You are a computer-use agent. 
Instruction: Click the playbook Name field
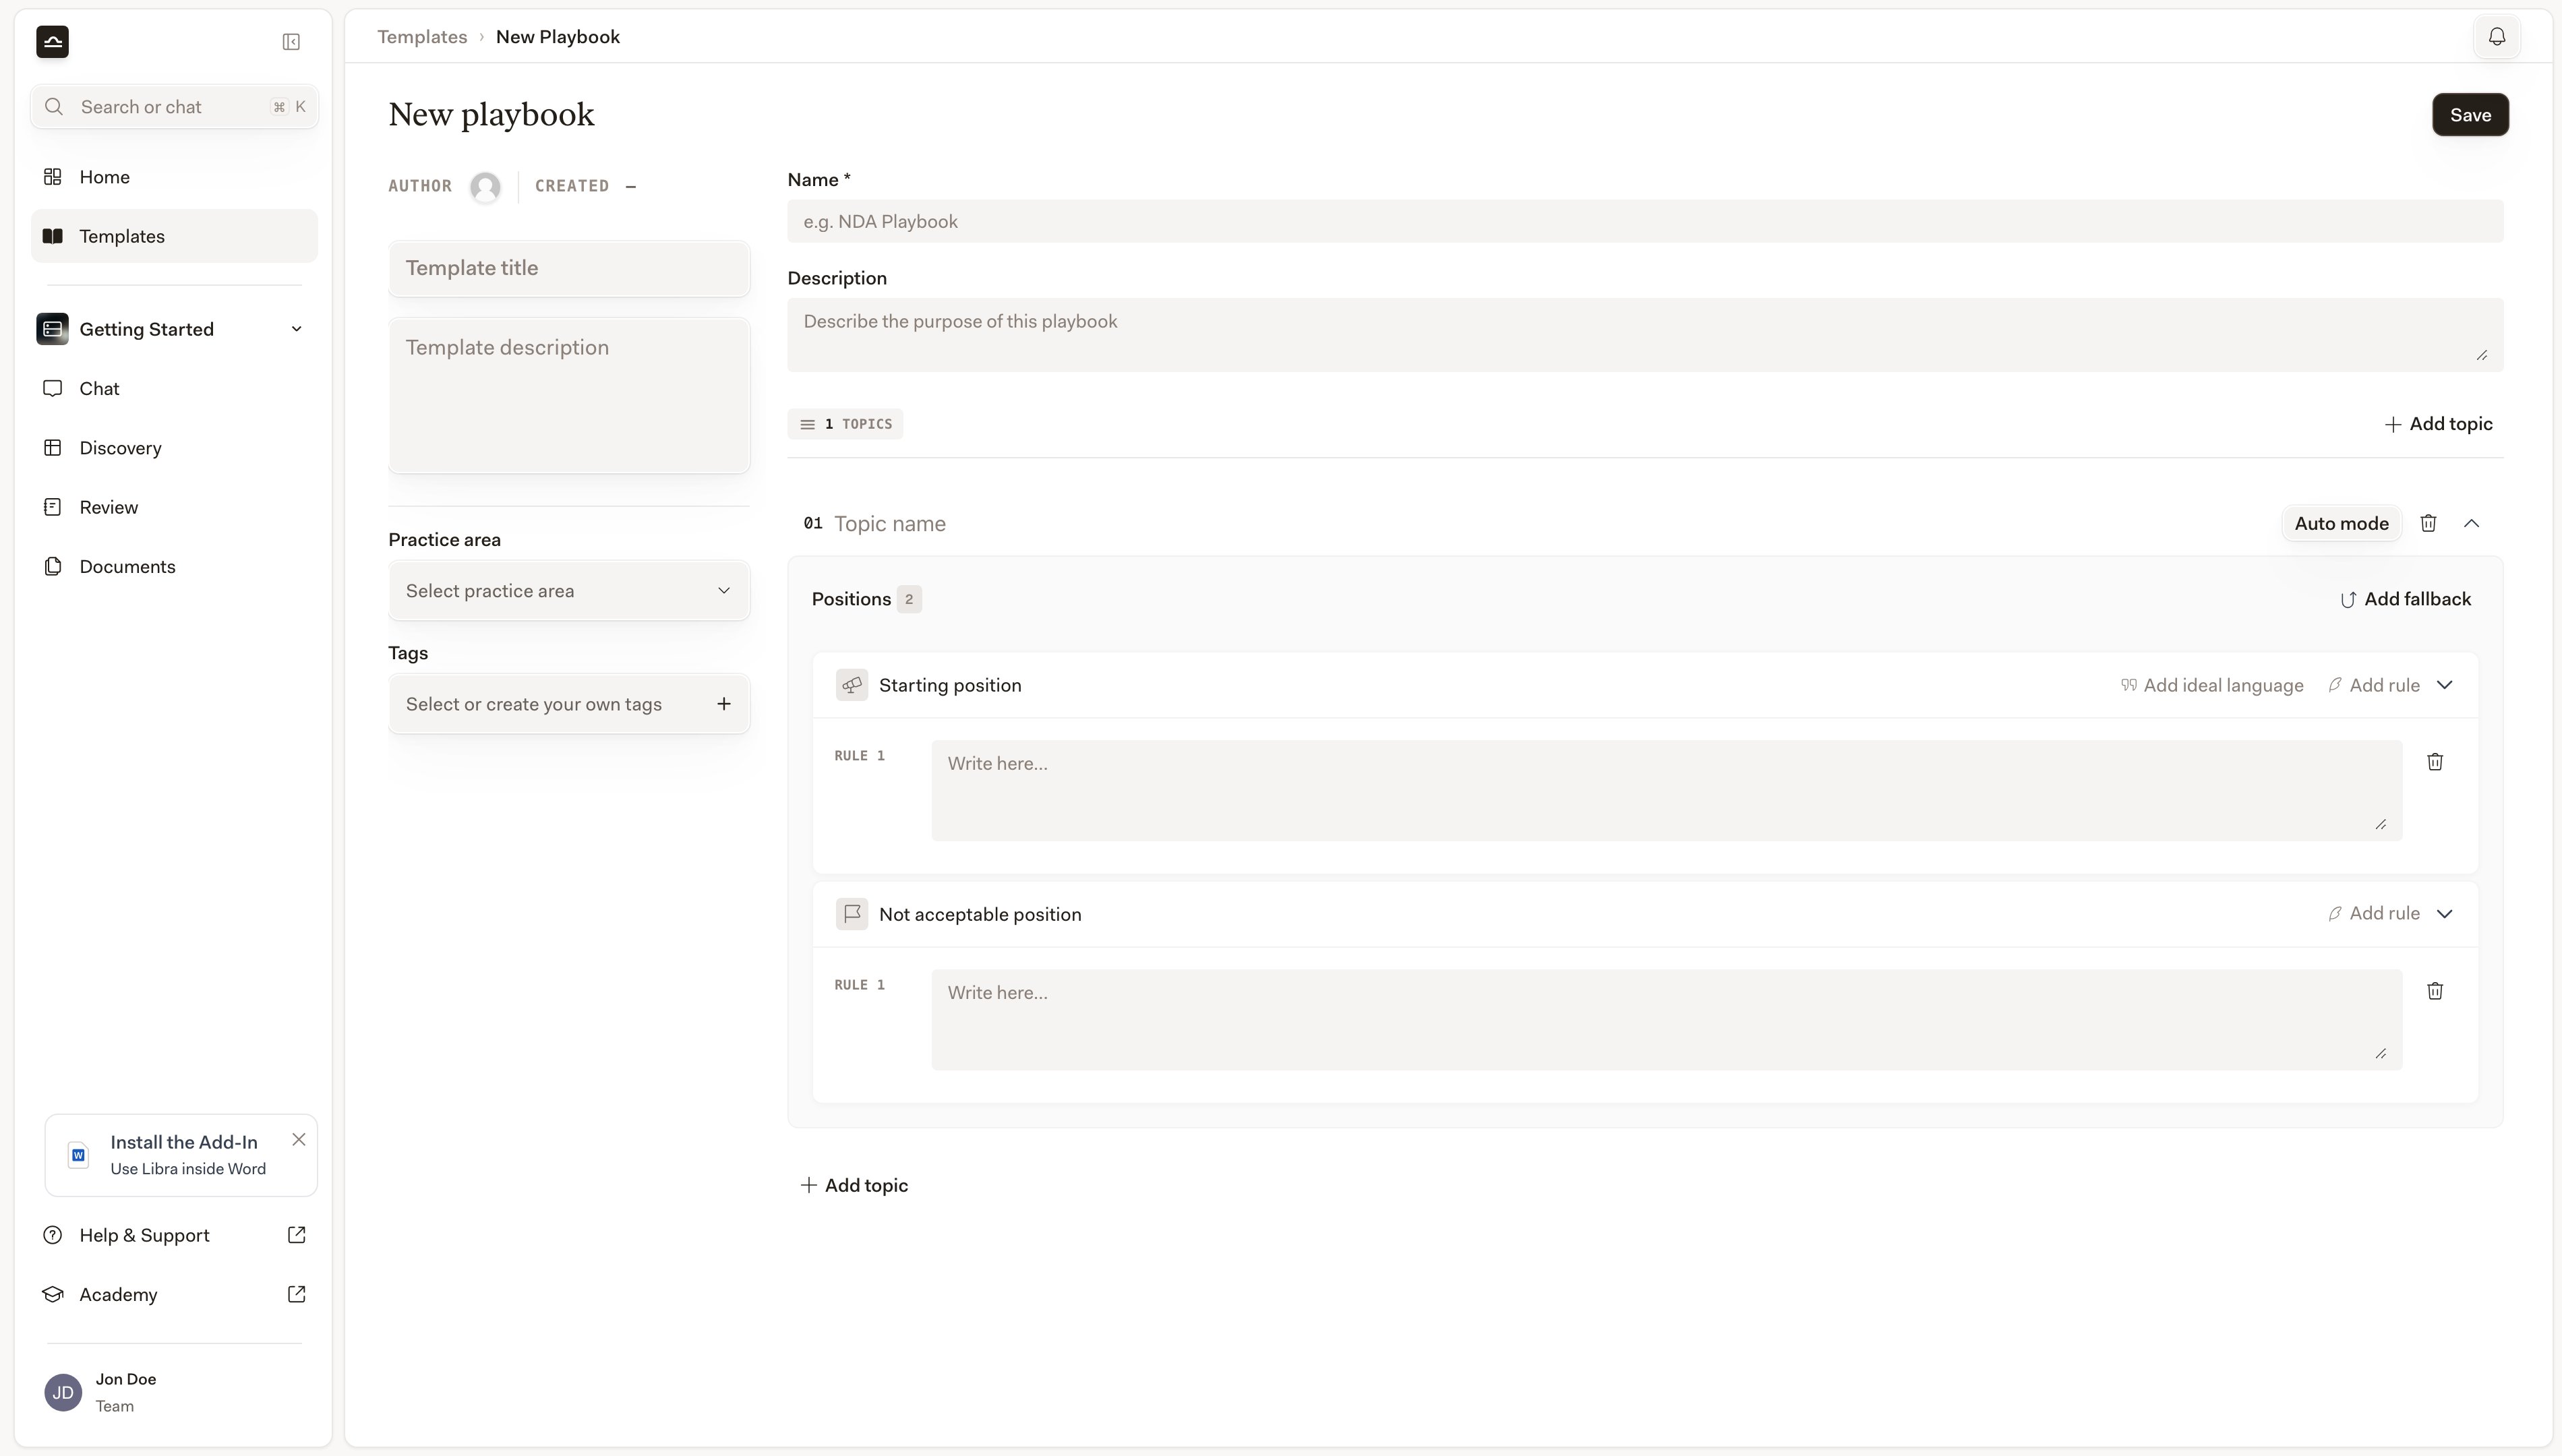tap(1645, 222)
